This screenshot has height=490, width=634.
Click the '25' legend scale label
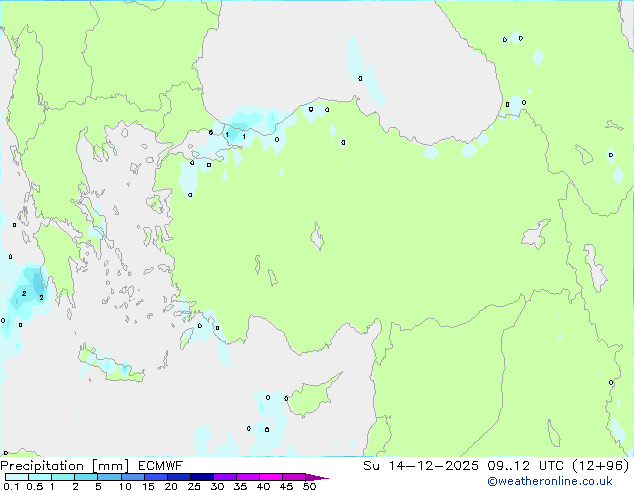click(194, 486)
